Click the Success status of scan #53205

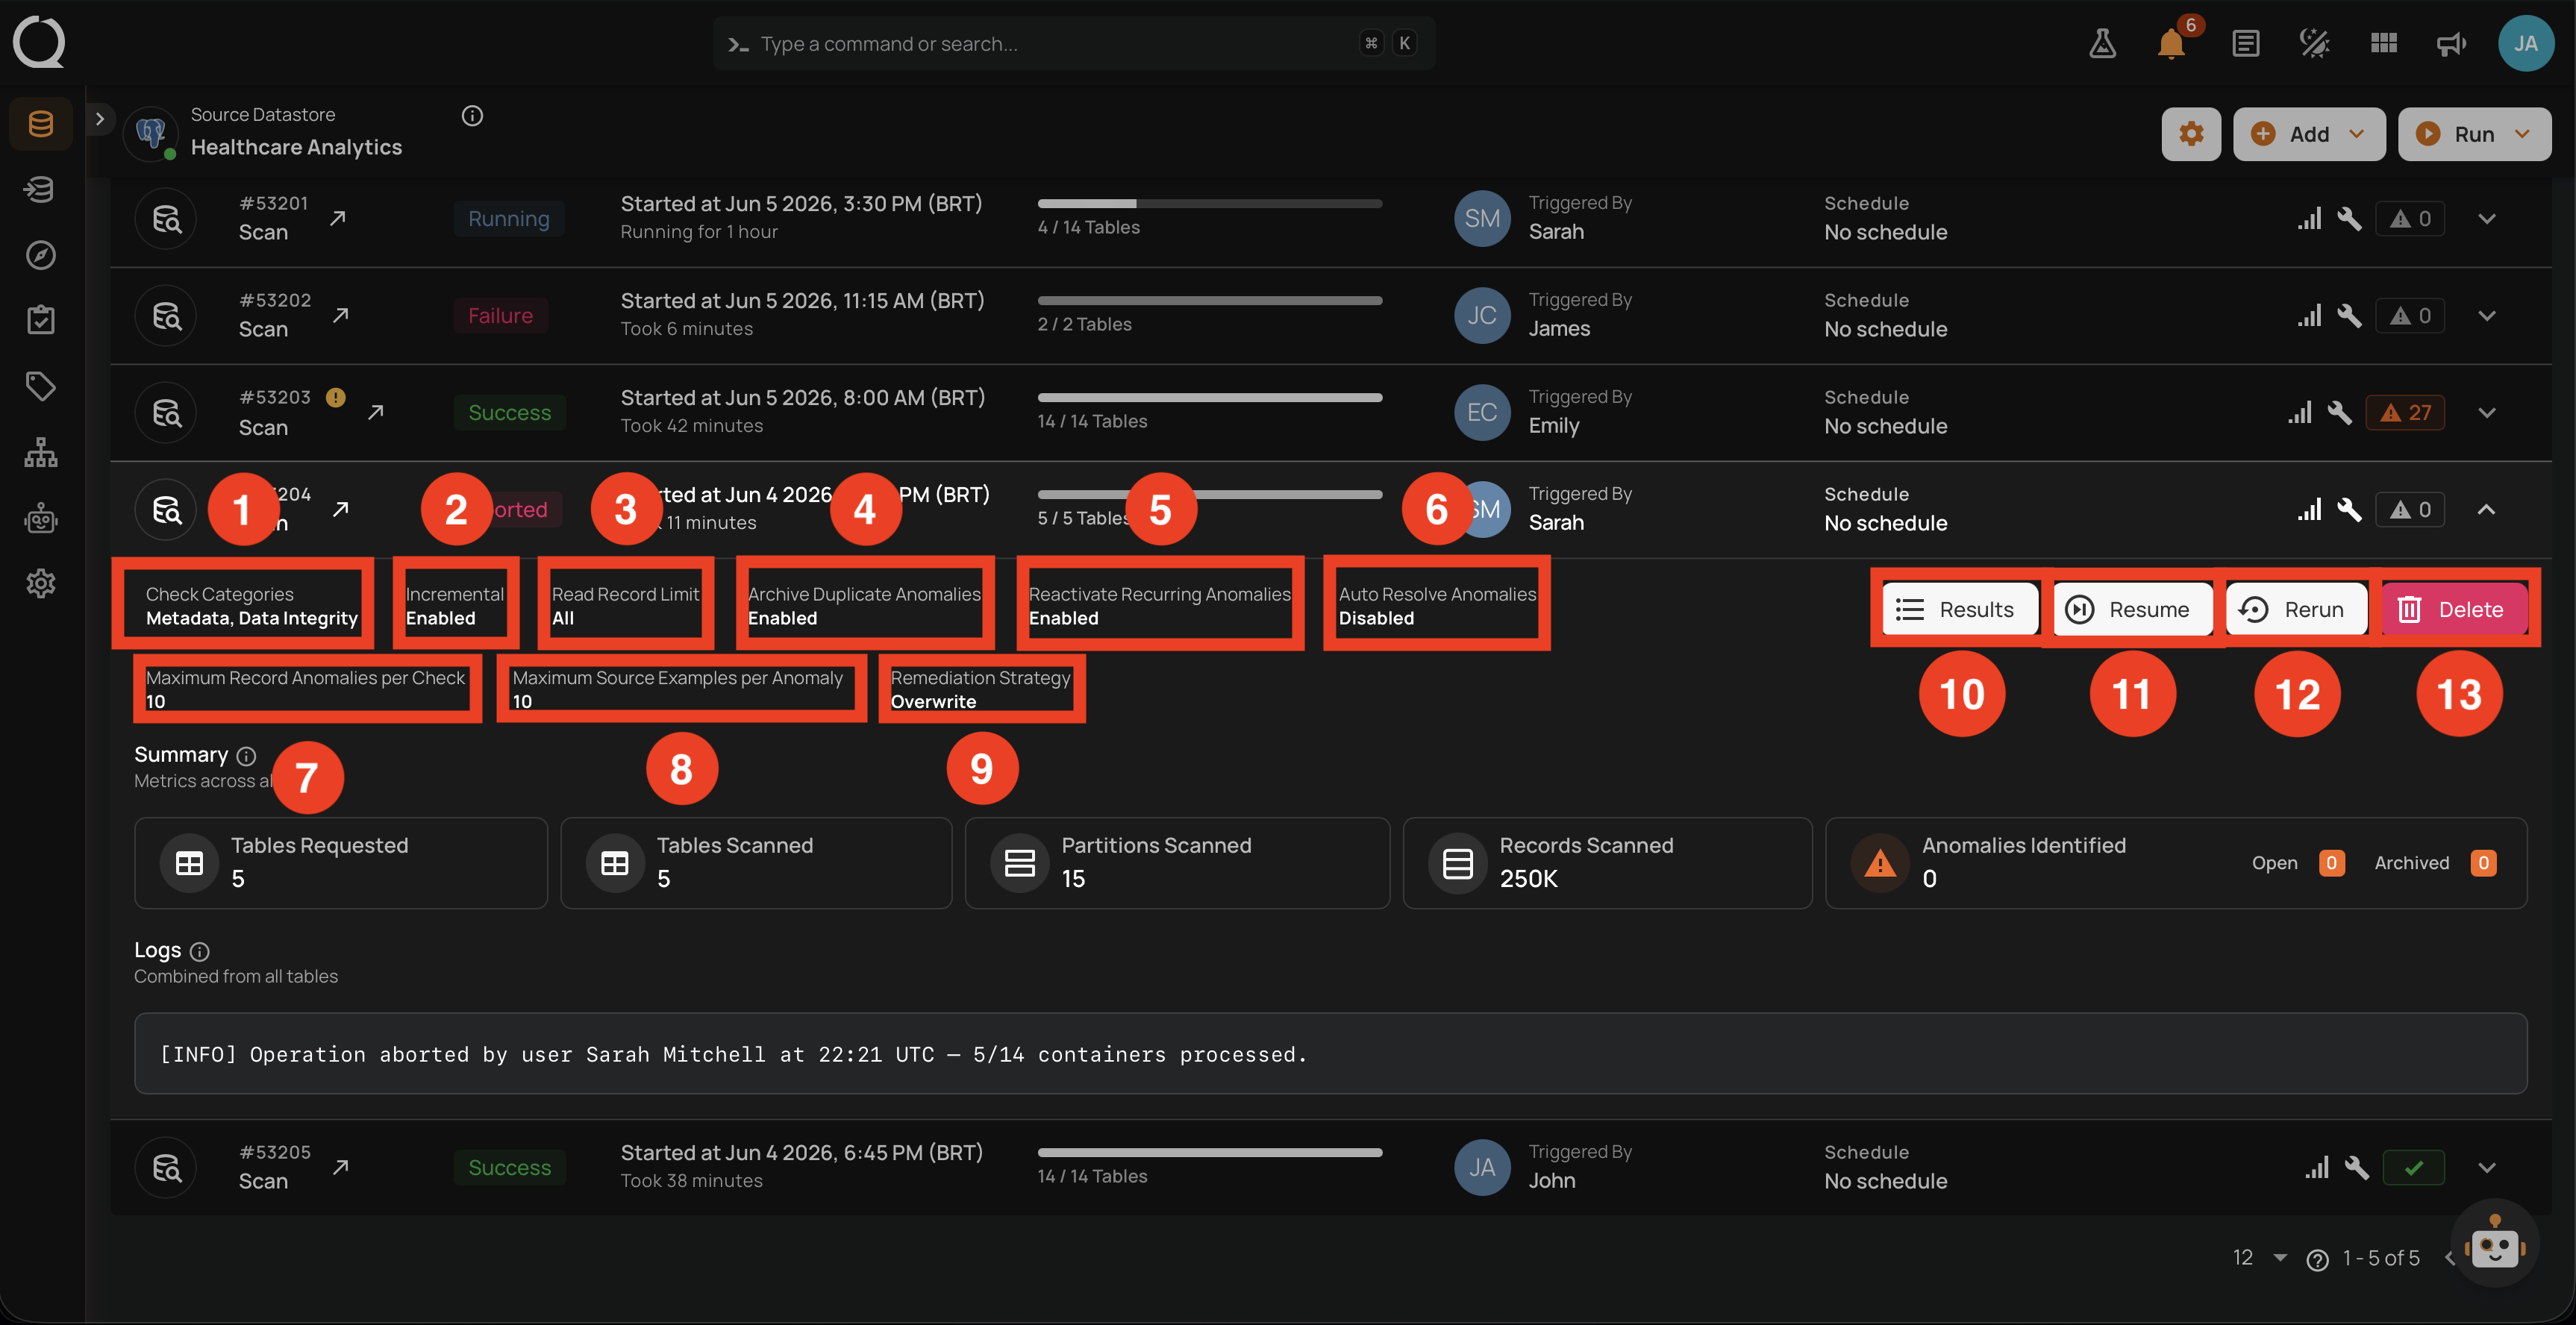pyautogui.click(x=509, y=1167)
